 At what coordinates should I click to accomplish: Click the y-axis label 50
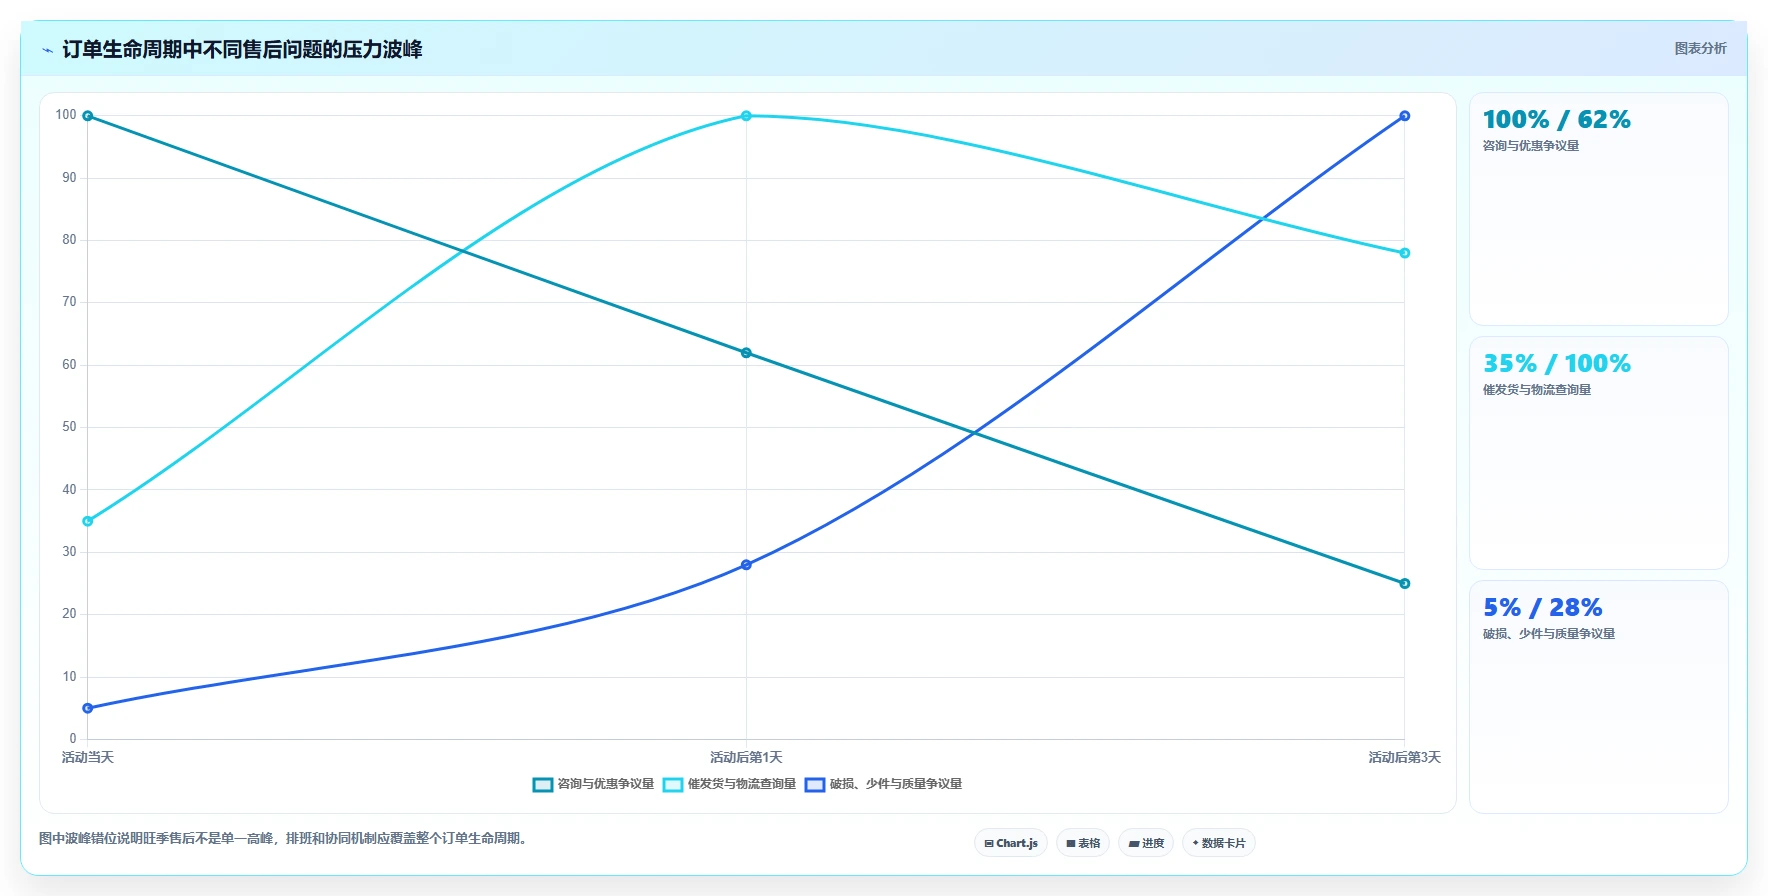(x=69, y=427)
